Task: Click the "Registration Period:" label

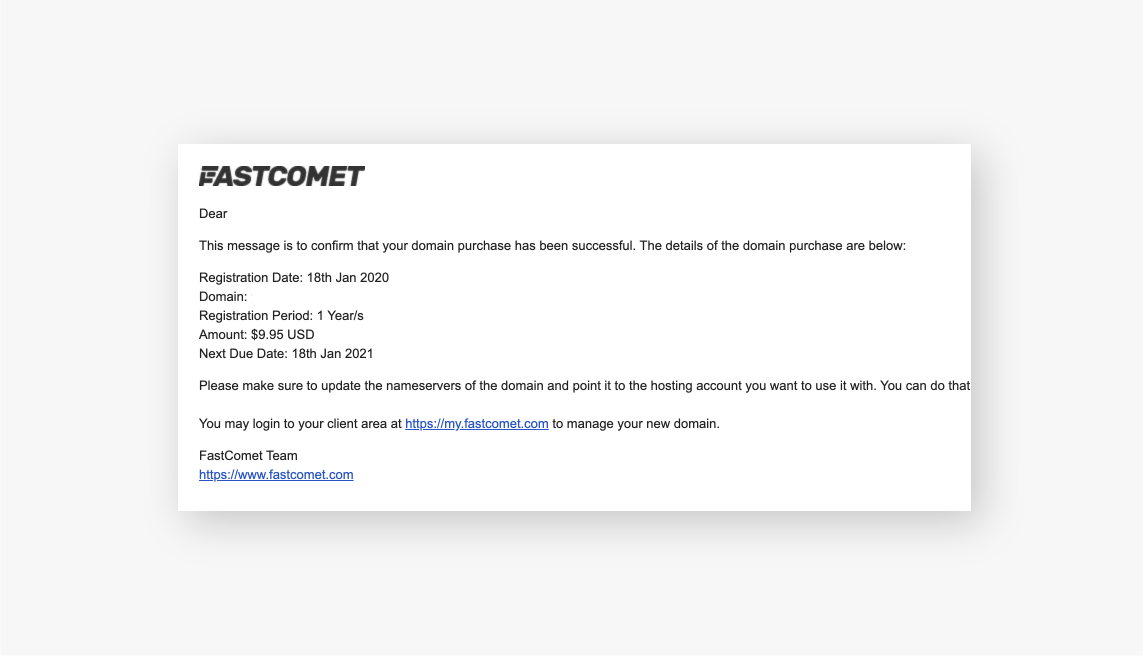Action: pyautogui.click(x=256, y=316)
